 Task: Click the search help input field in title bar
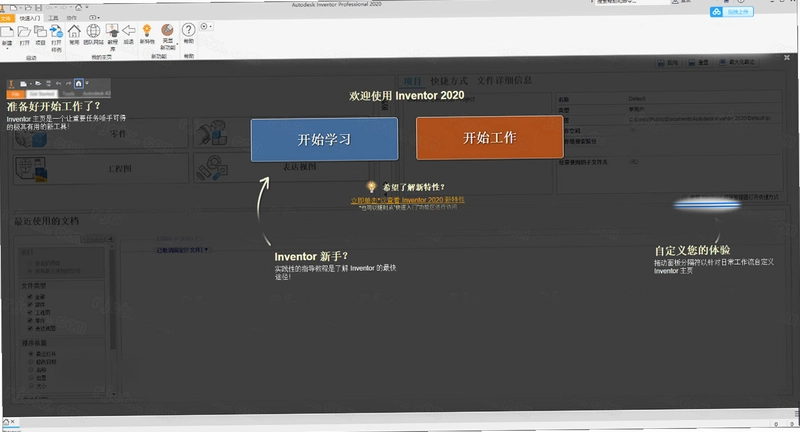click(x=631, y=2)
